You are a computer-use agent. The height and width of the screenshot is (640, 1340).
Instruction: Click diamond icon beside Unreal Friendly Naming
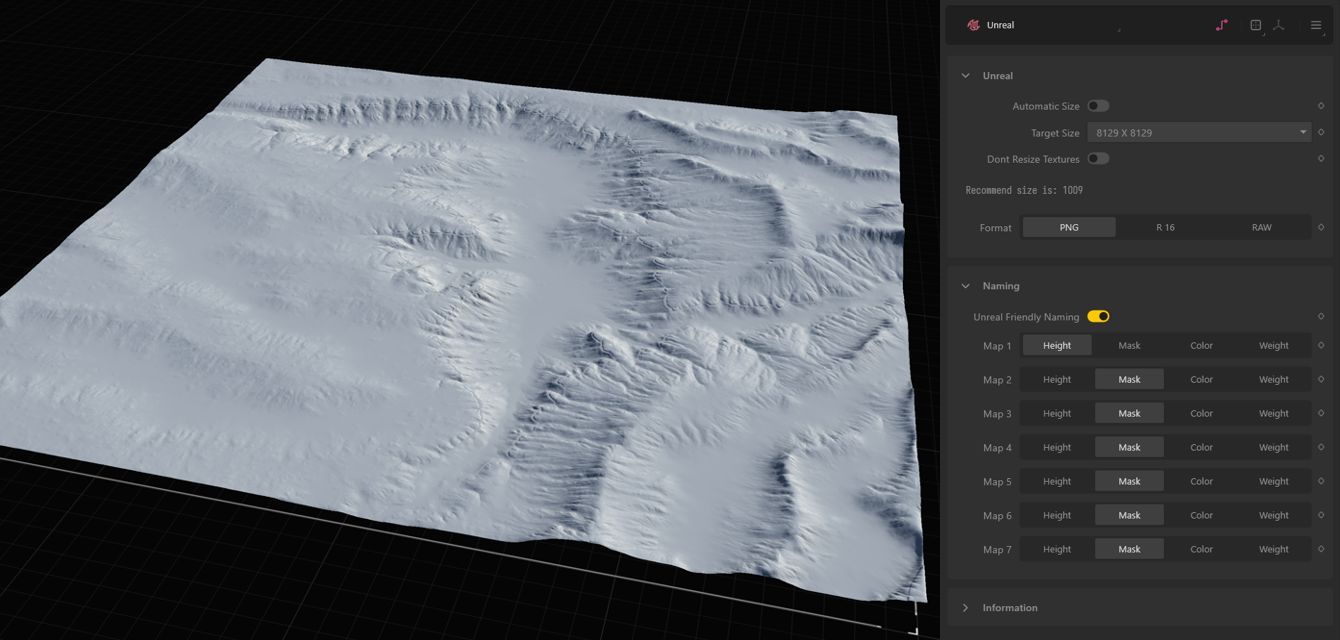(1321, 317)
